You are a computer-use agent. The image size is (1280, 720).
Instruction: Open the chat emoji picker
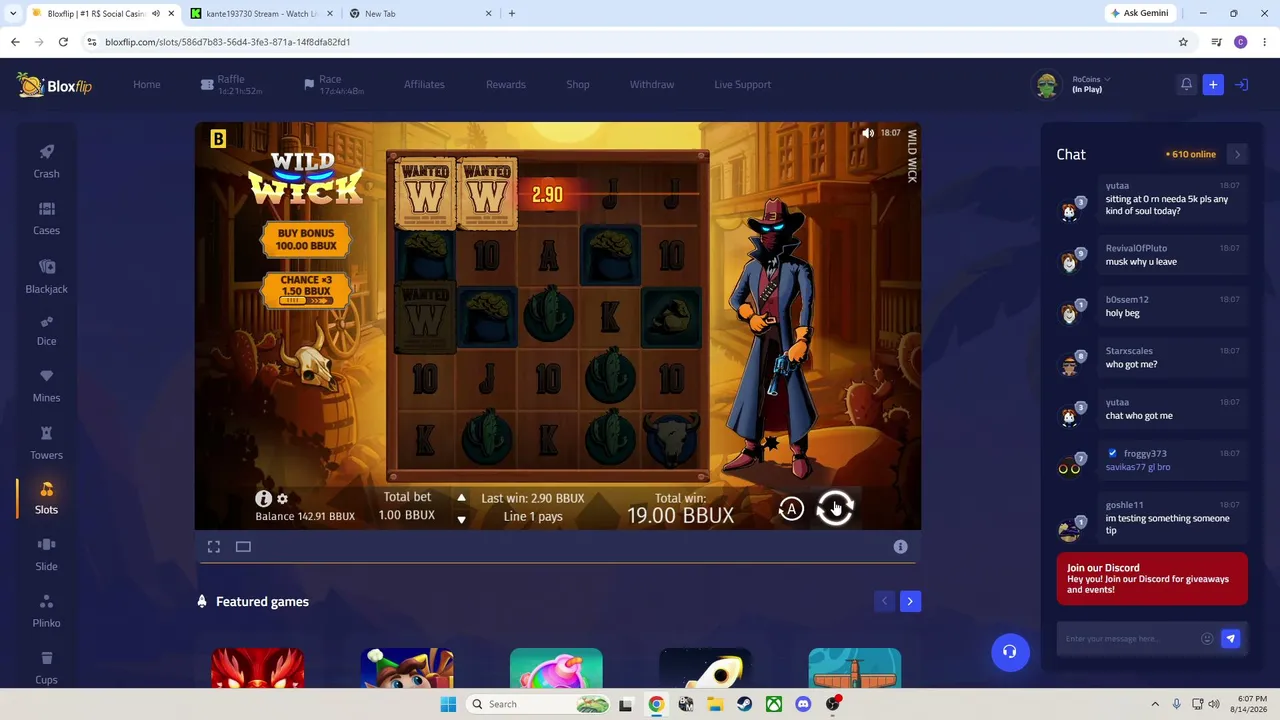pos(1207,639)
